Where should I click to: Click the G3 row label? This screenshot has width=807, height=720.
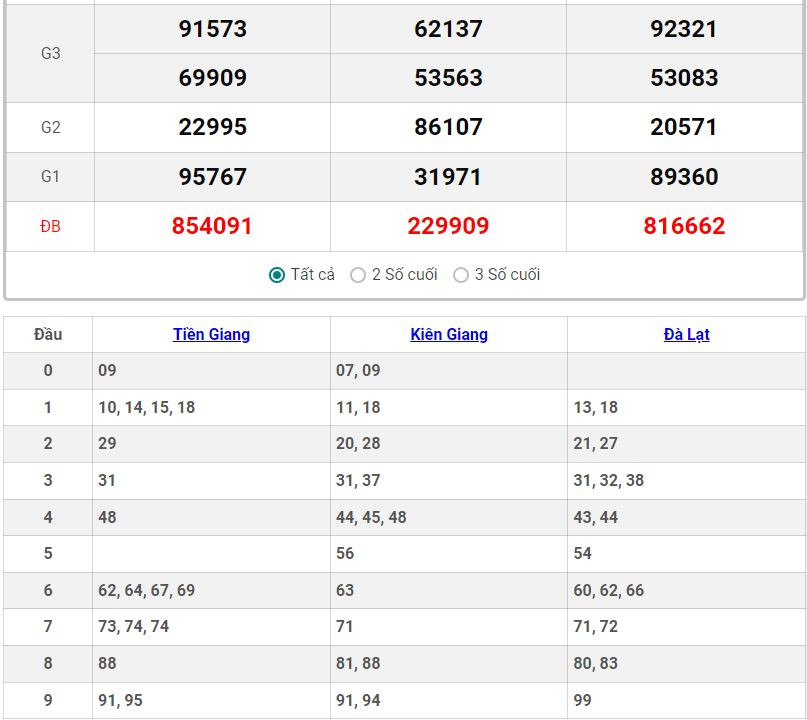pos(50,54)
